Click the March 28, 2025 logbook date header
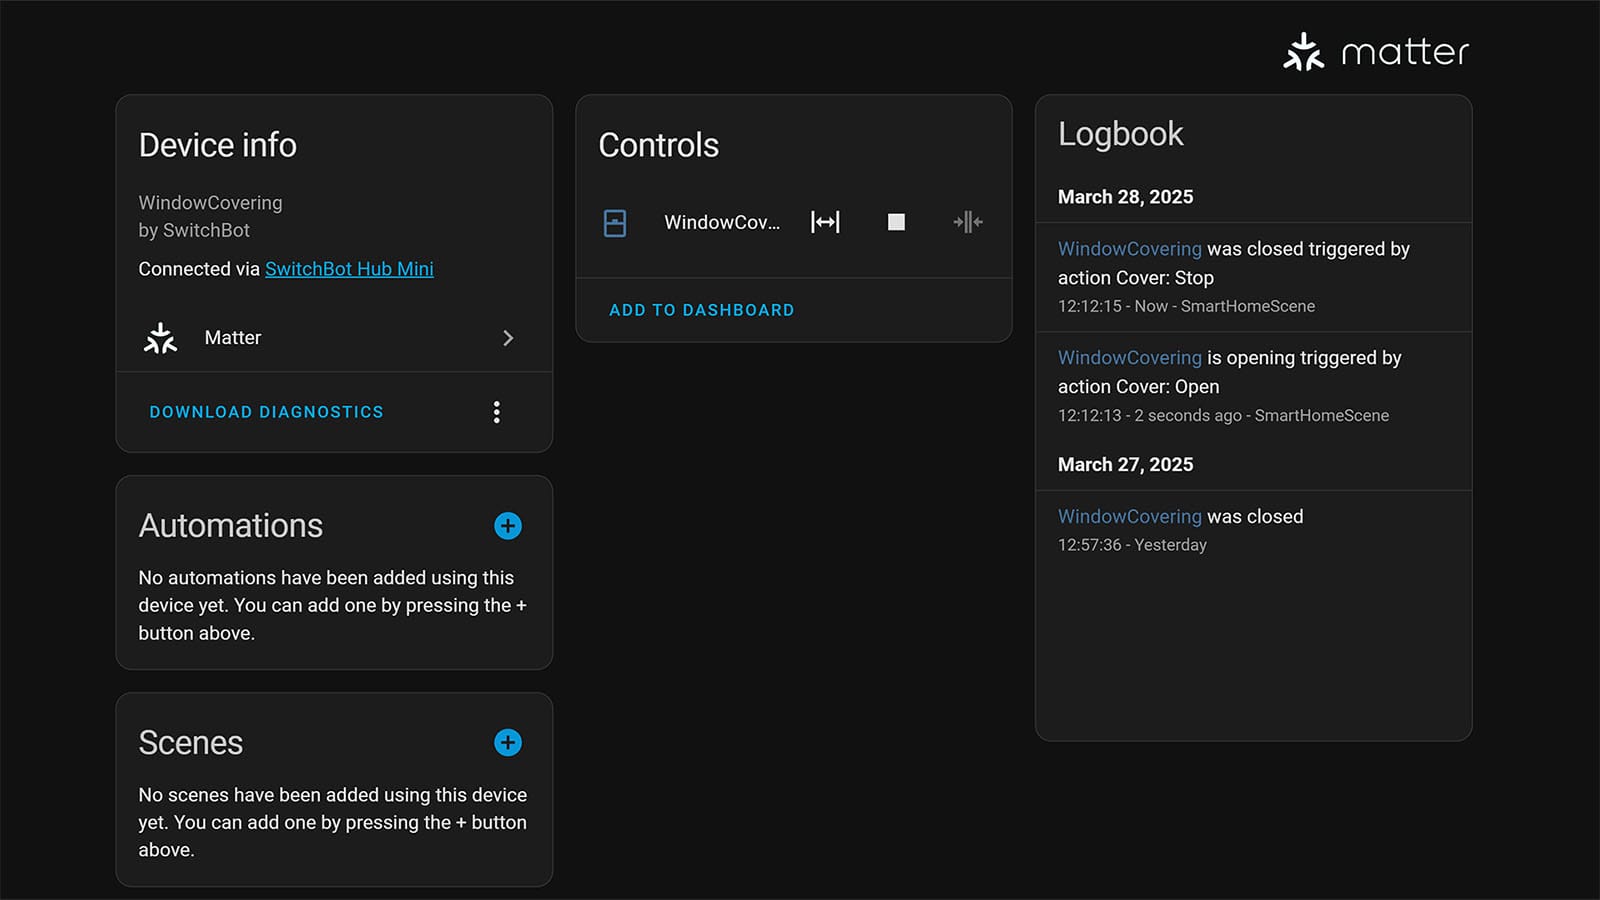The width and height of the screenshot is (1600, 900). 1126,197
